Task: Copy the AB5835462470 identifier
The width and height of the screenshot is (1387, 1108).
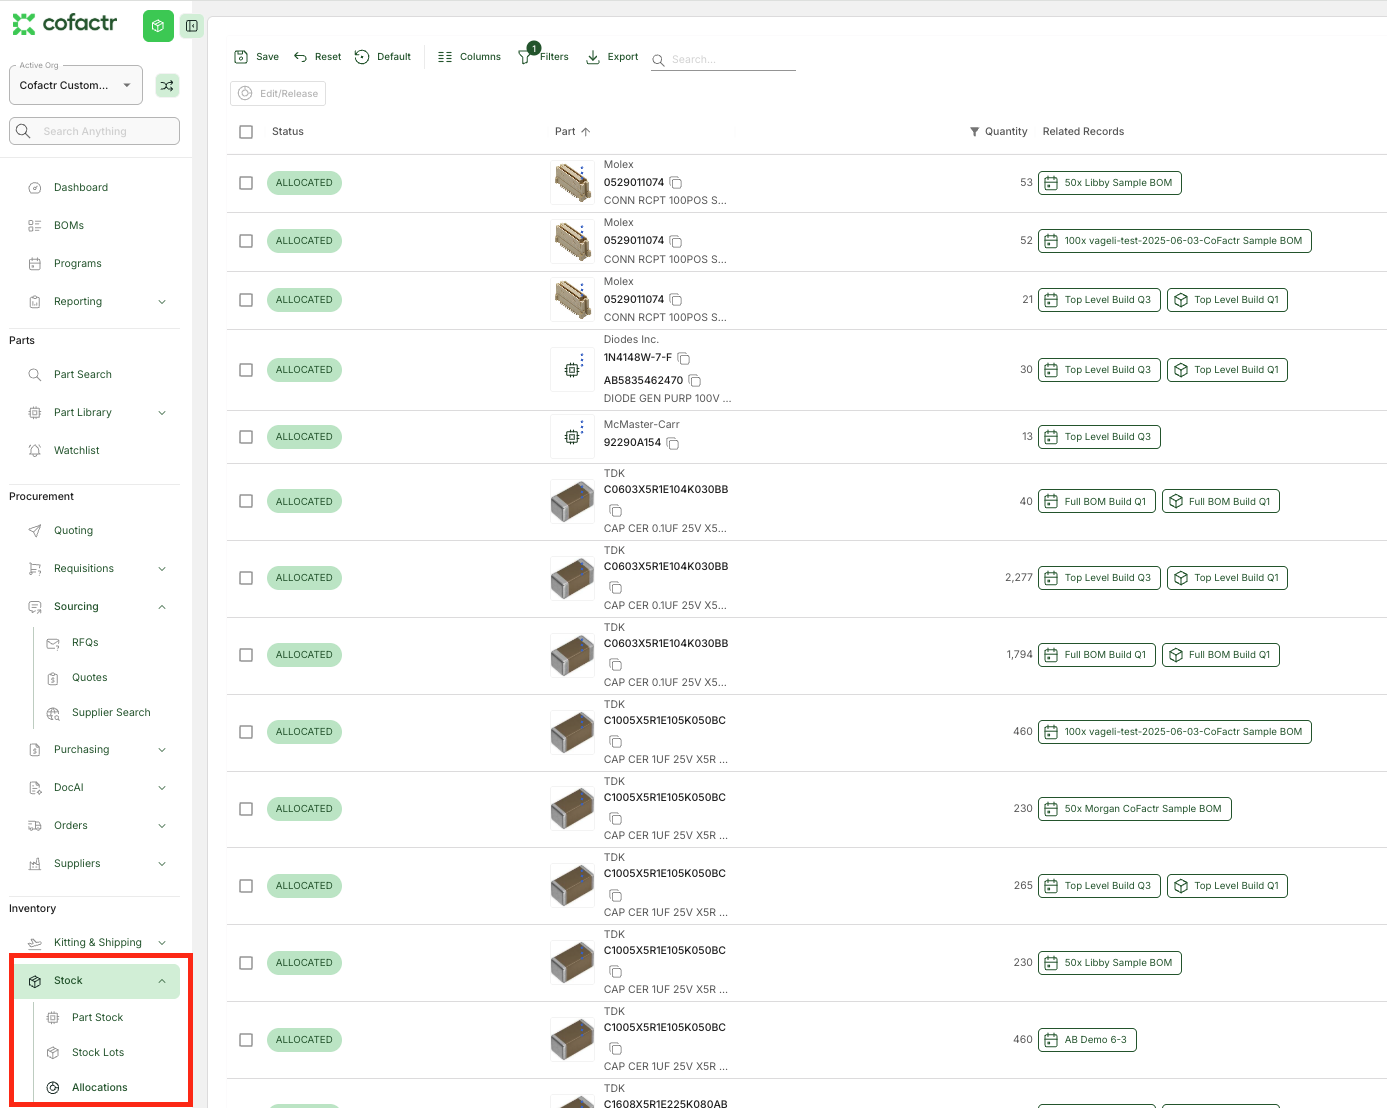Action: click(695, 381)
